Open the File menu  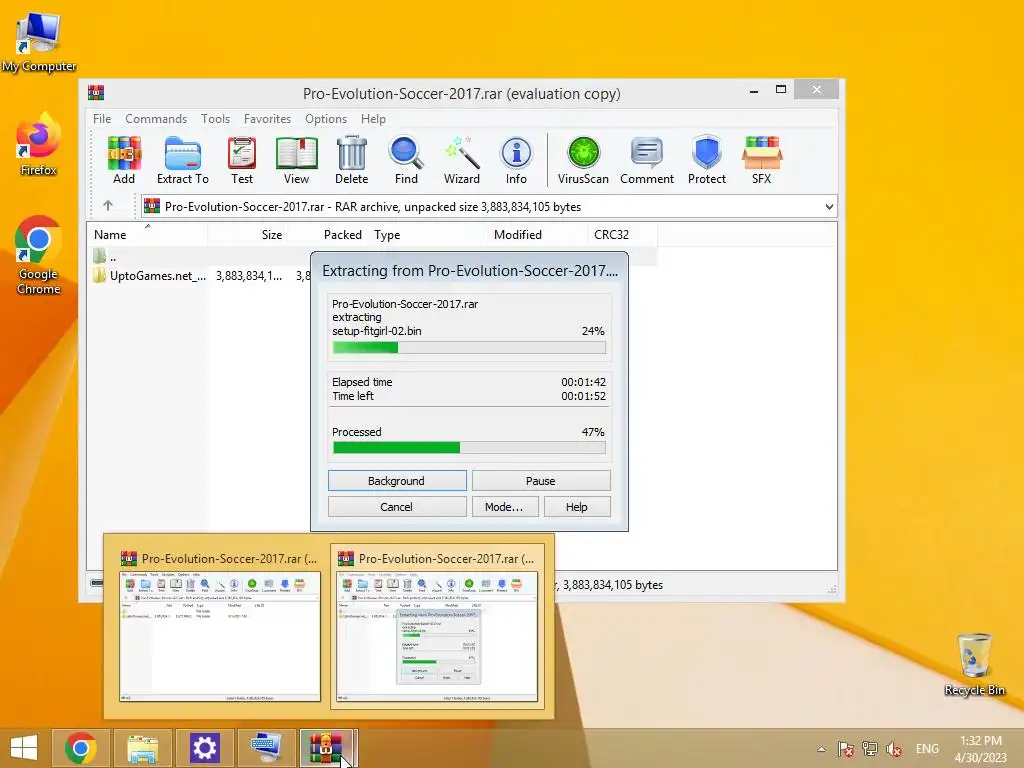[x=102, y=119]
